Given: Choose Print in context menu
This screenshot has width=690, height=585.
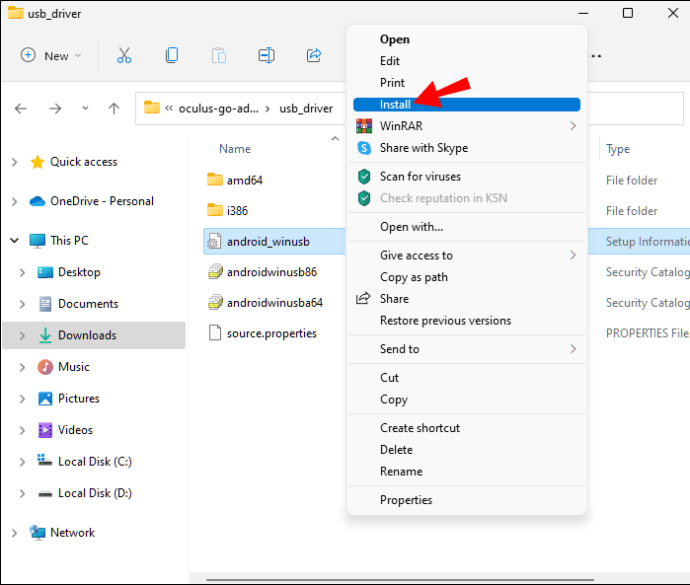Looking at the screenshot, I should tap(466, 83).
